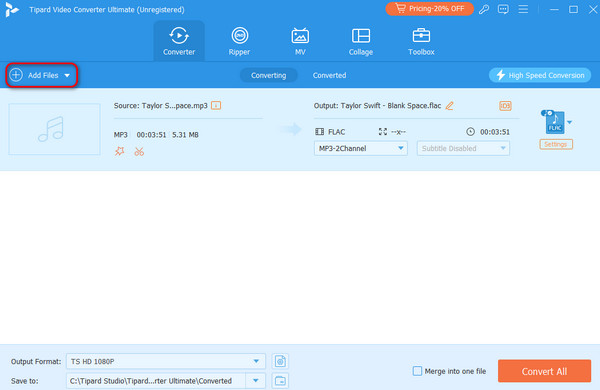
Task: Open the hamburger menu
Action: [x=523, y=9]
